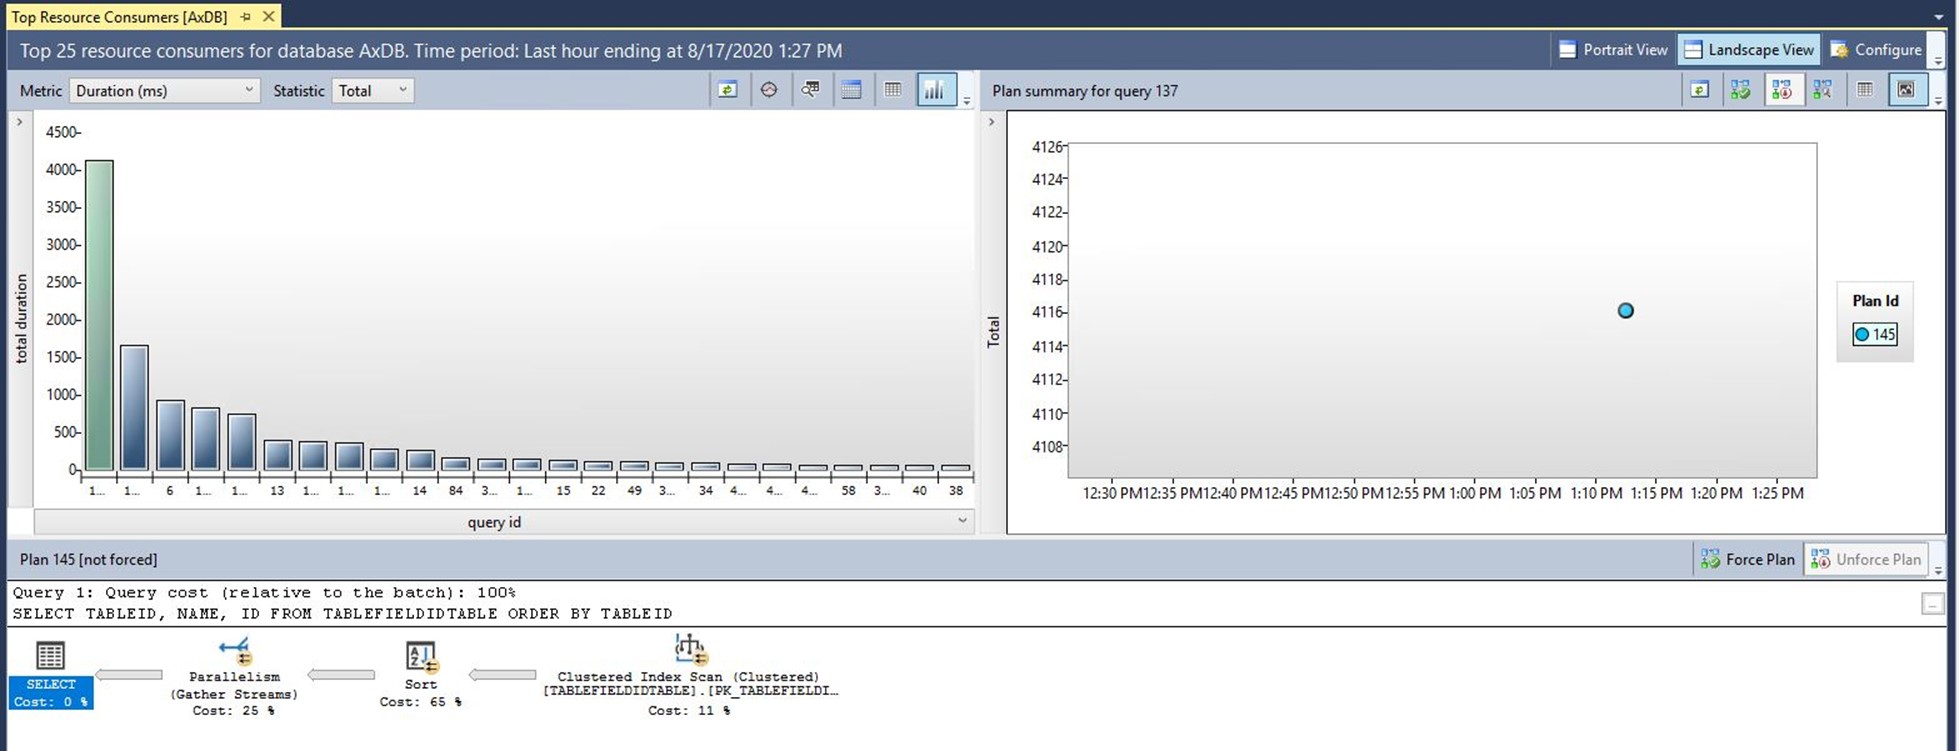Open the Statistic dropdown set to Total
Image resolution: width=1959 pixels, height=751 pixels.
372,90
